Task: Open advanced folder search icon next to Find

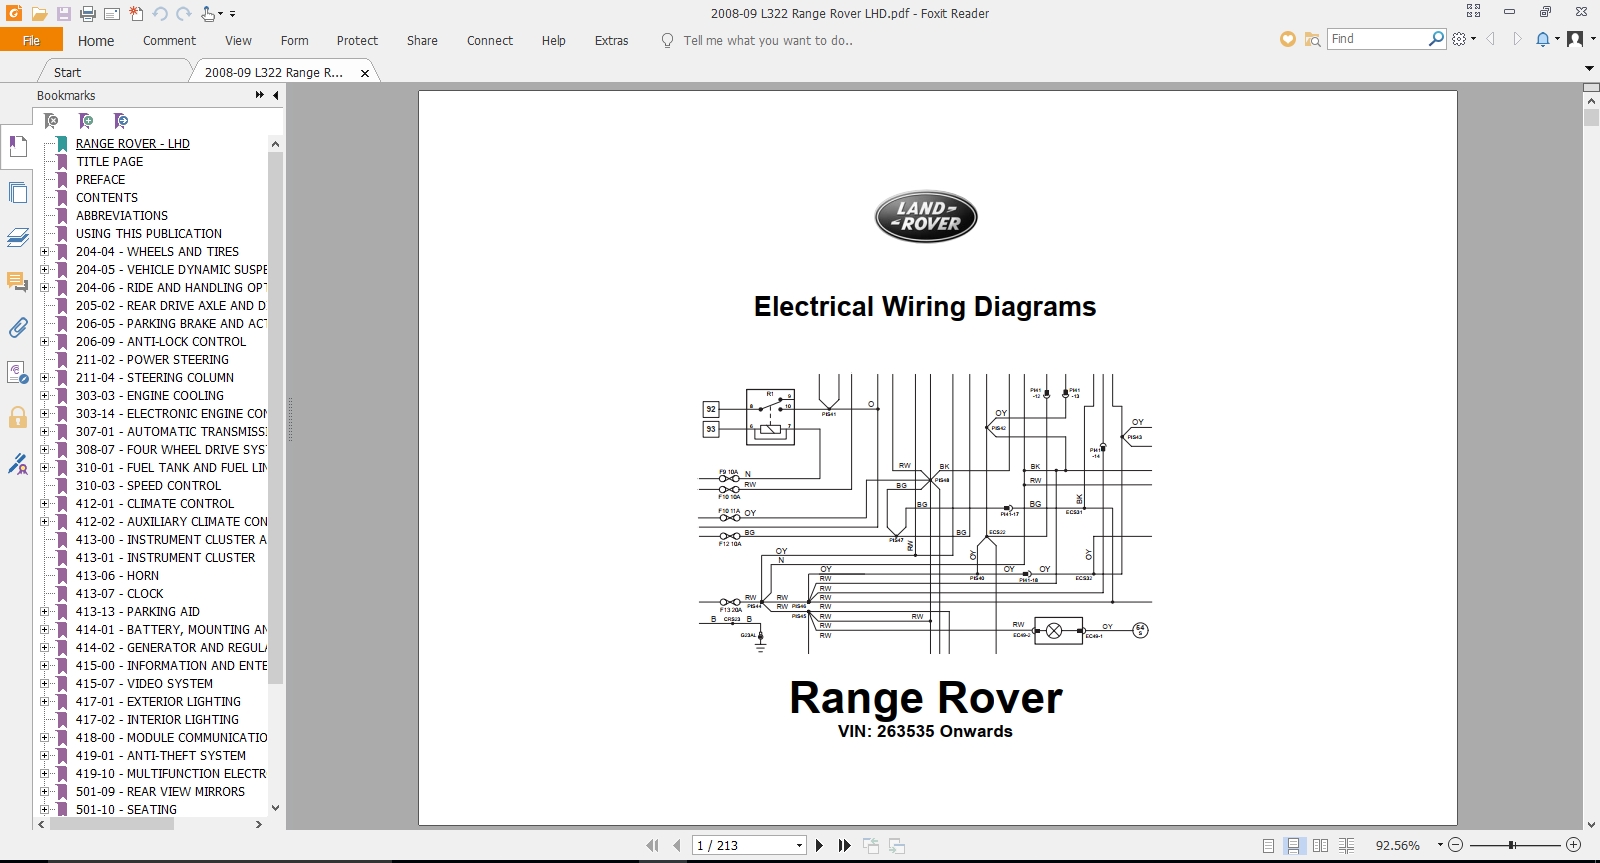Action: [x=1312, y=39]
